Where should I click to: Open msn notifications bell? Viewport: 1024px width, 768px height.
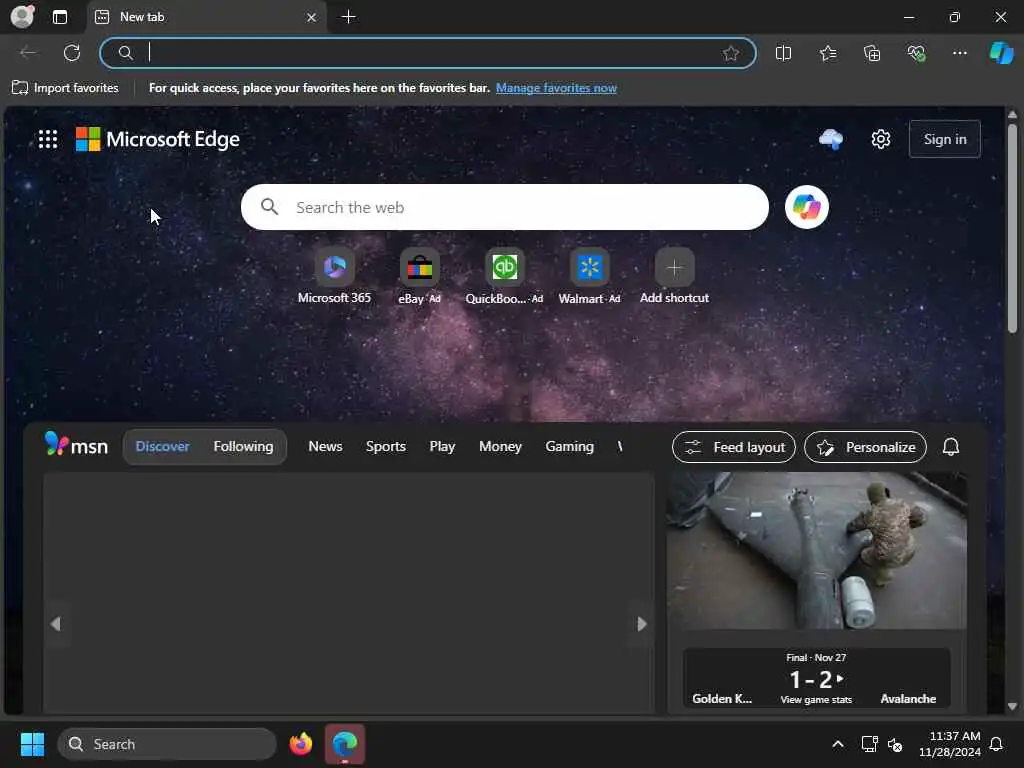951,447
